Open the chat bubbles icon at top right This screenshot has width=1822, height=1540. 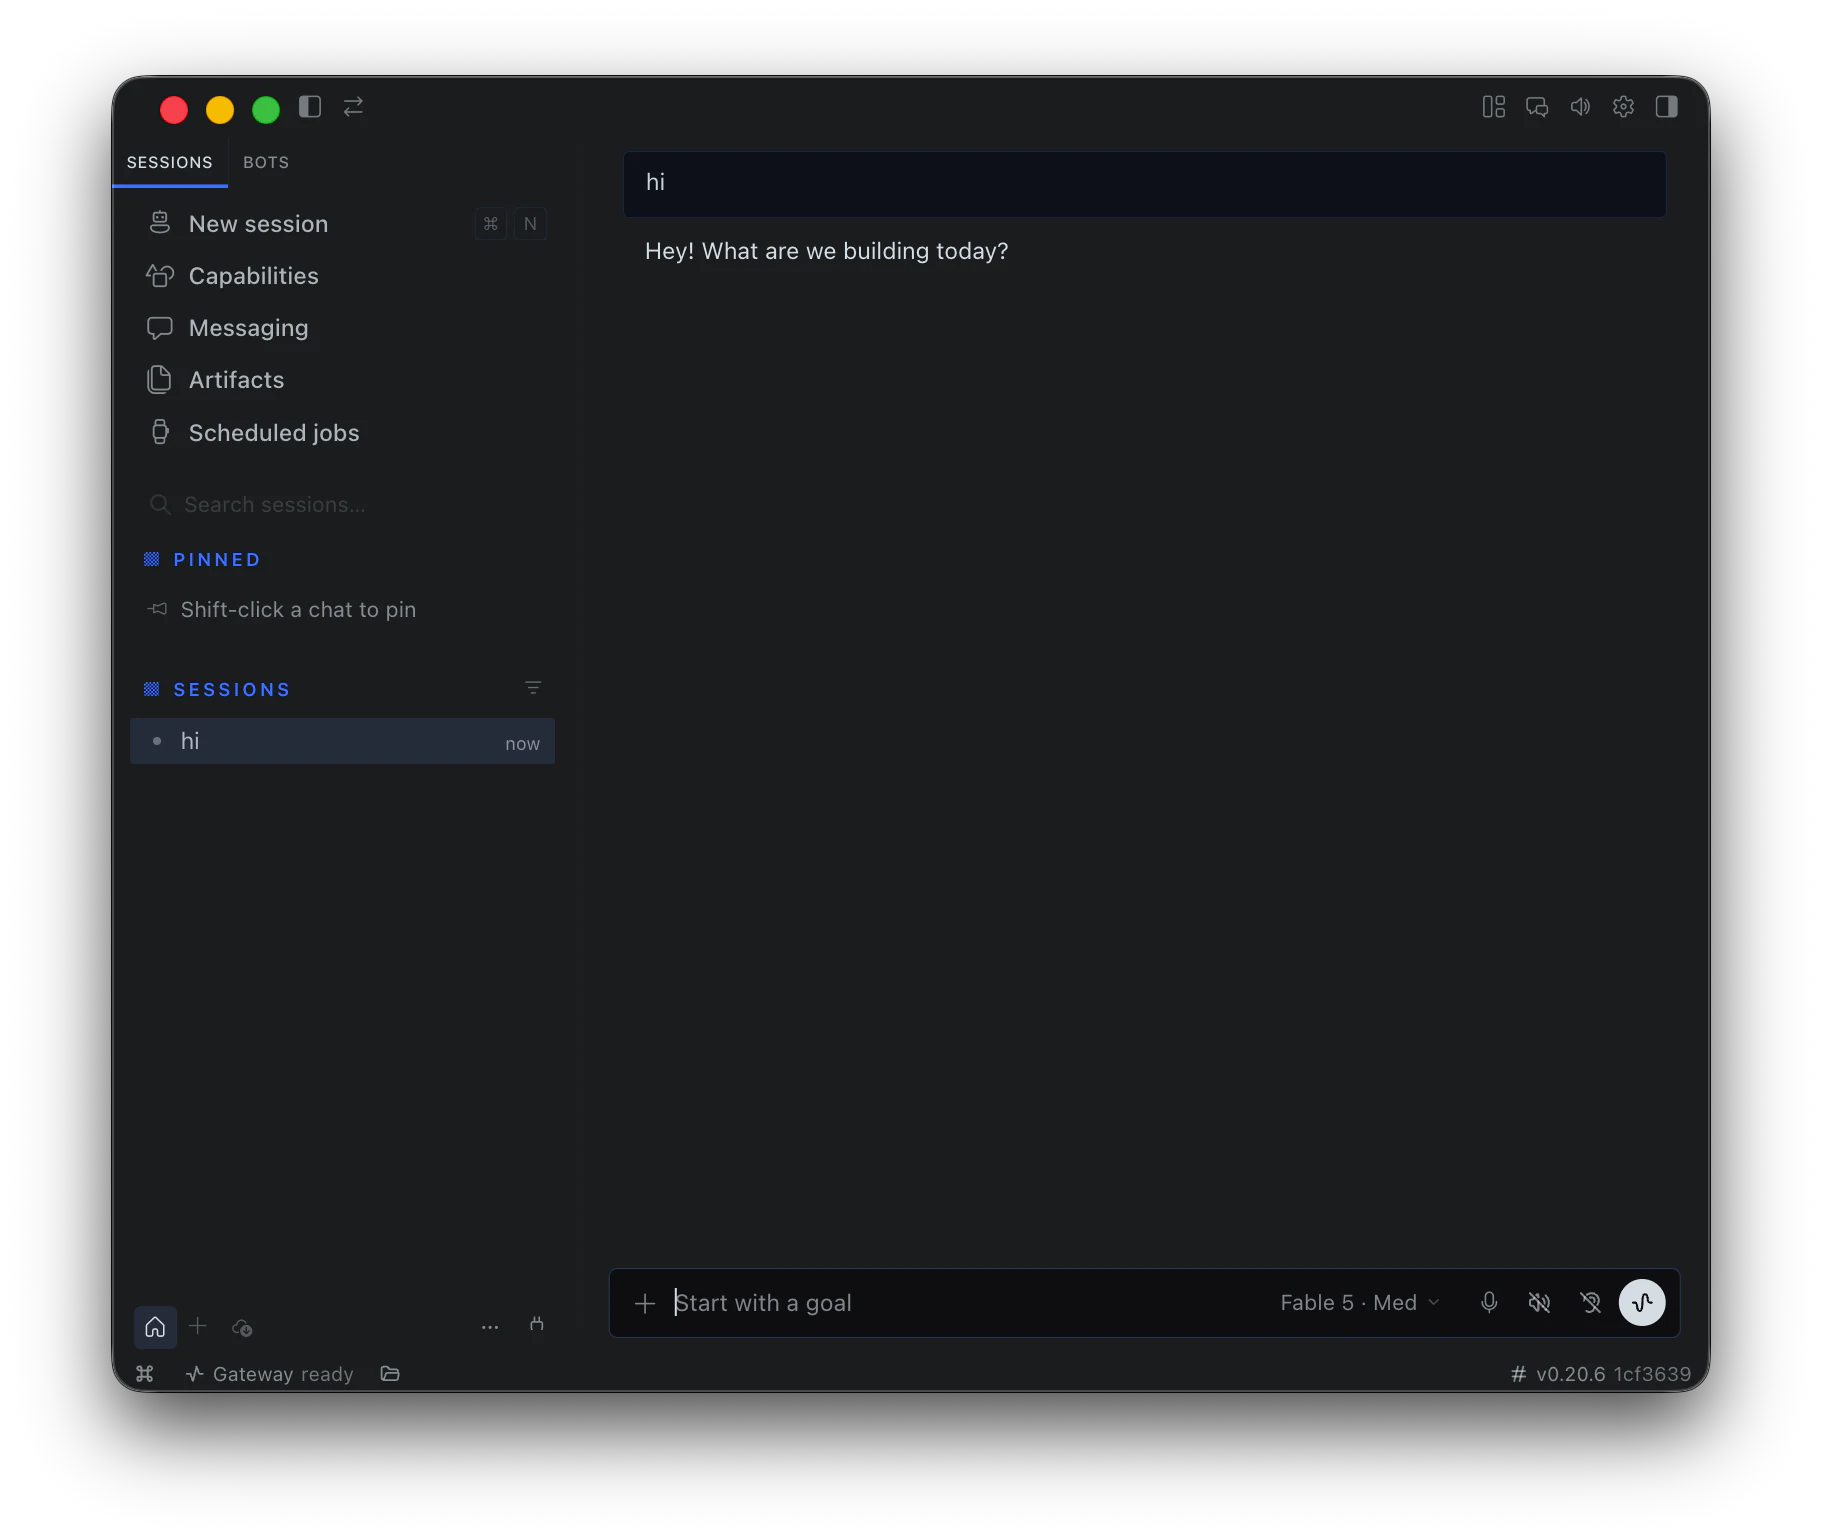tap(1537, 107)
